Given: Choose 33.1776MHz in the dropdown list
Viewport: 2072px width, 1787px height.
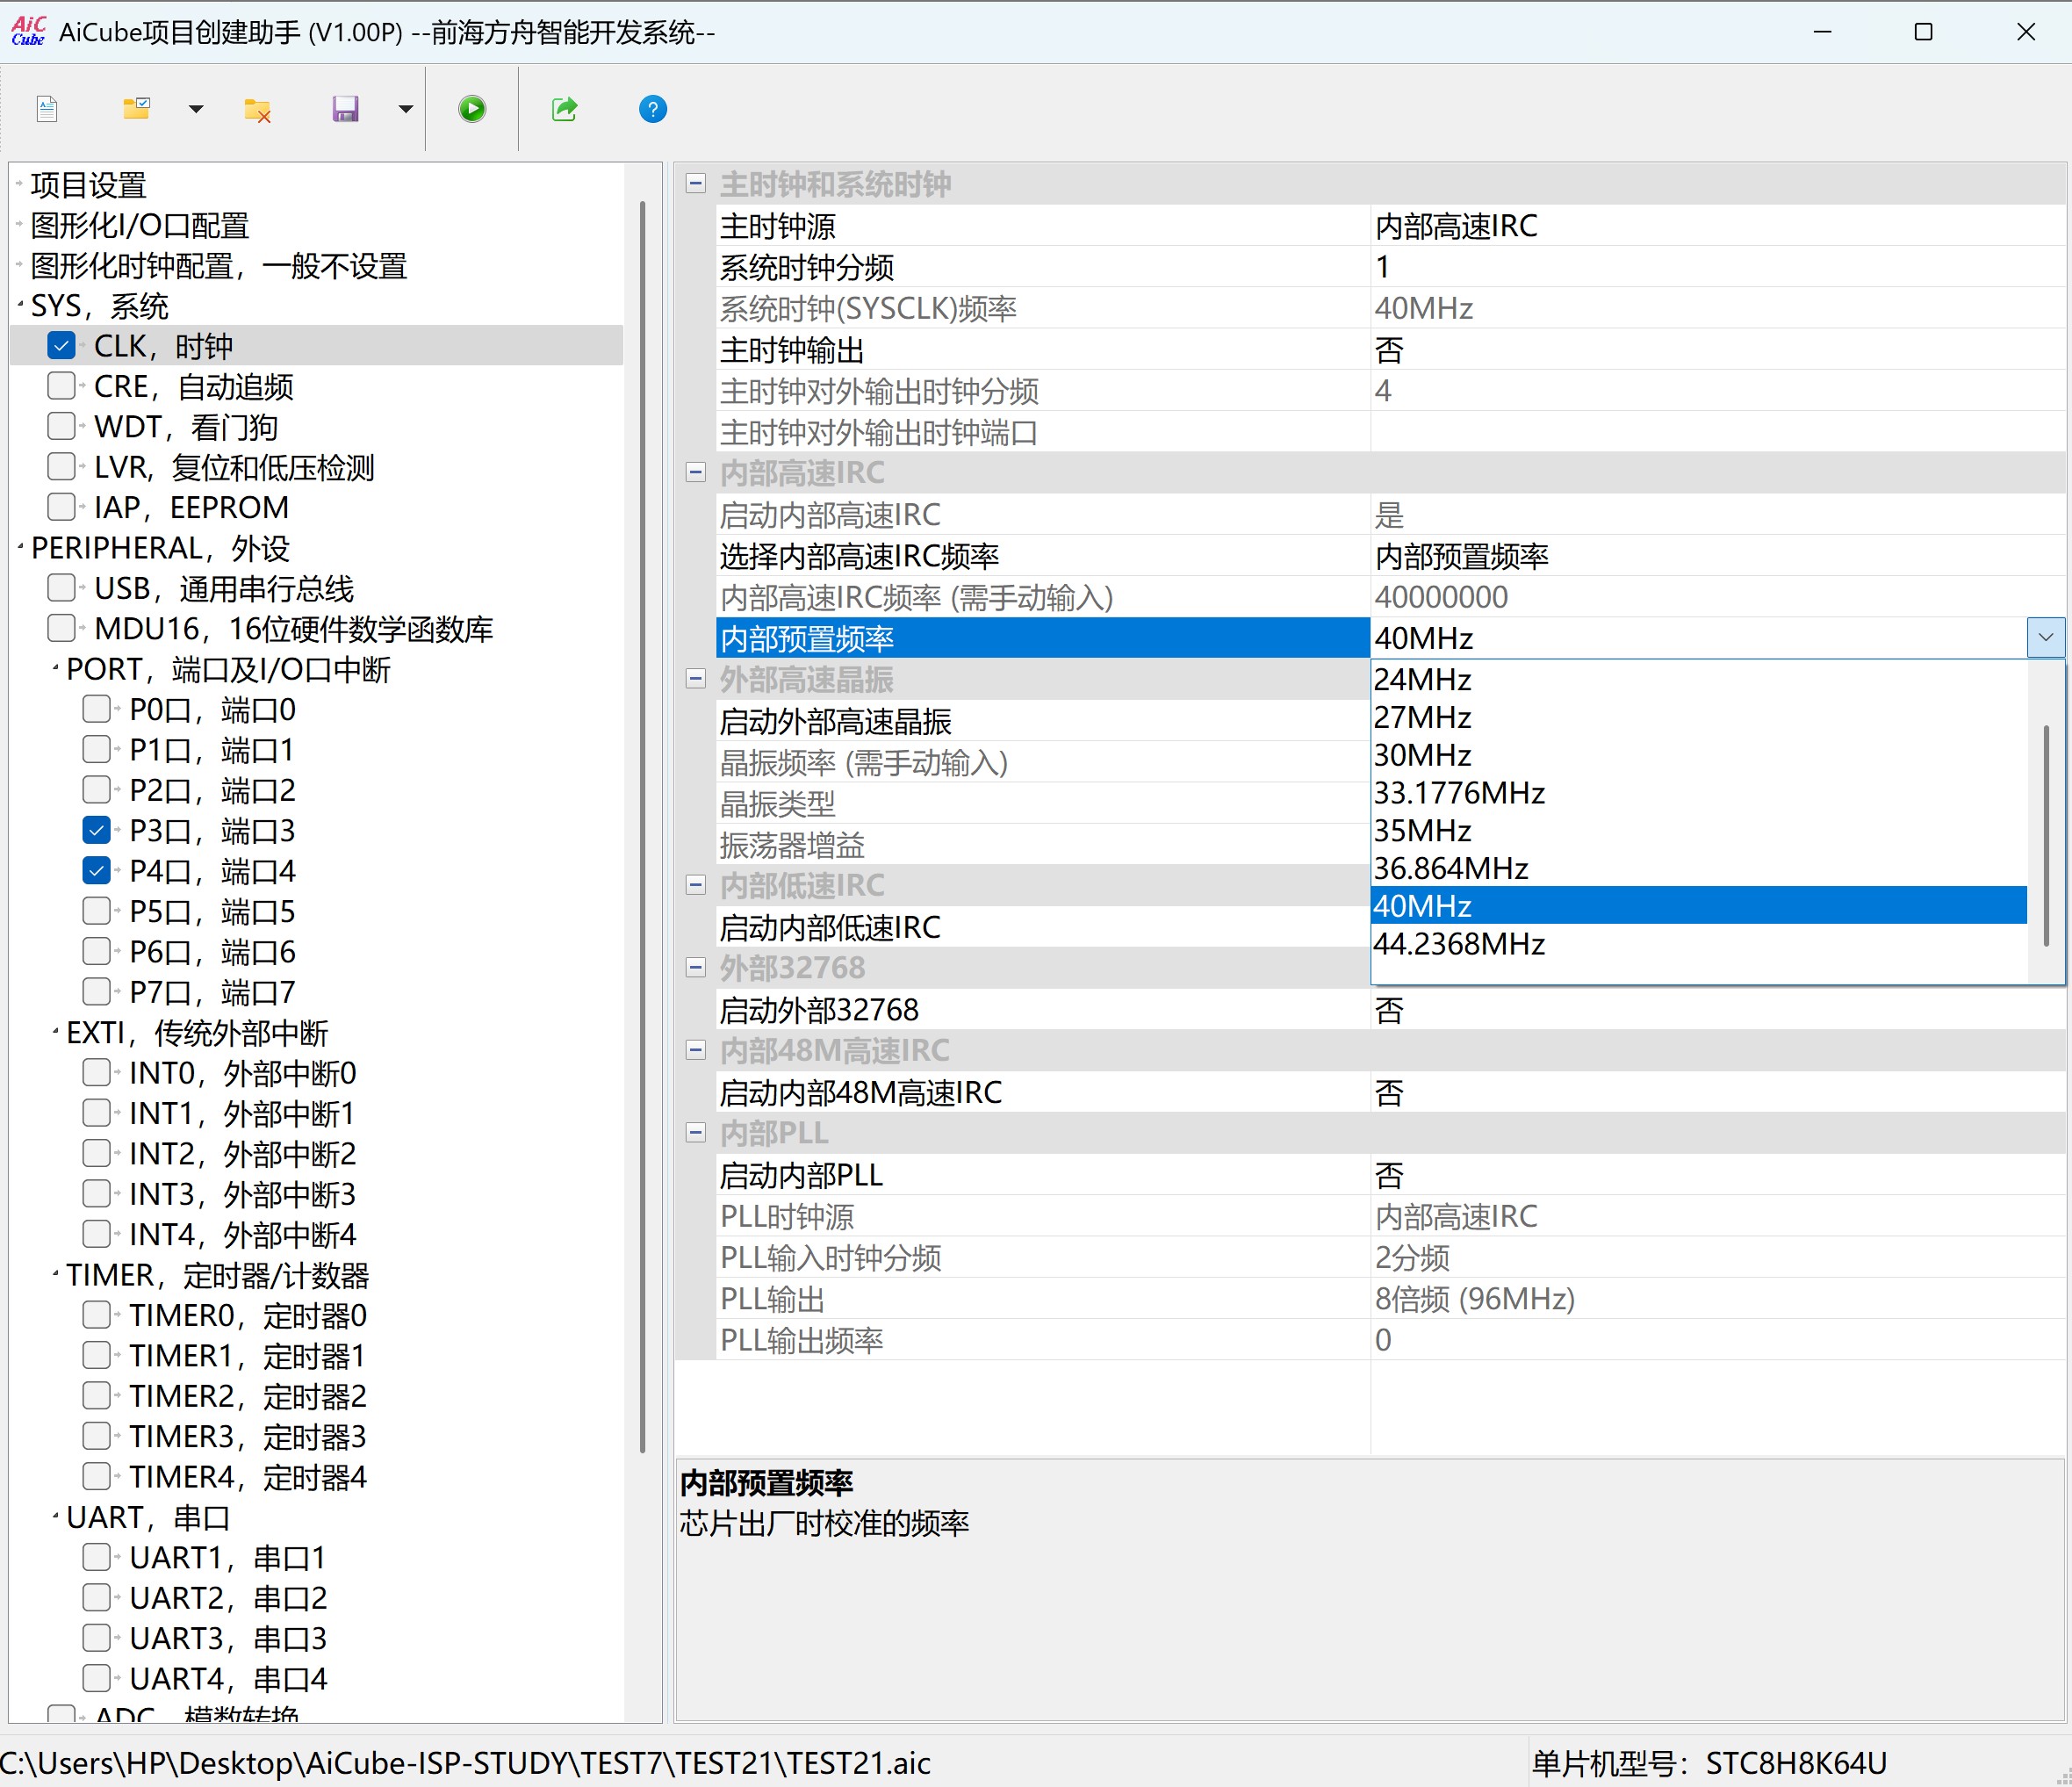Looking at the screenshot, I should pos(1698,793).
